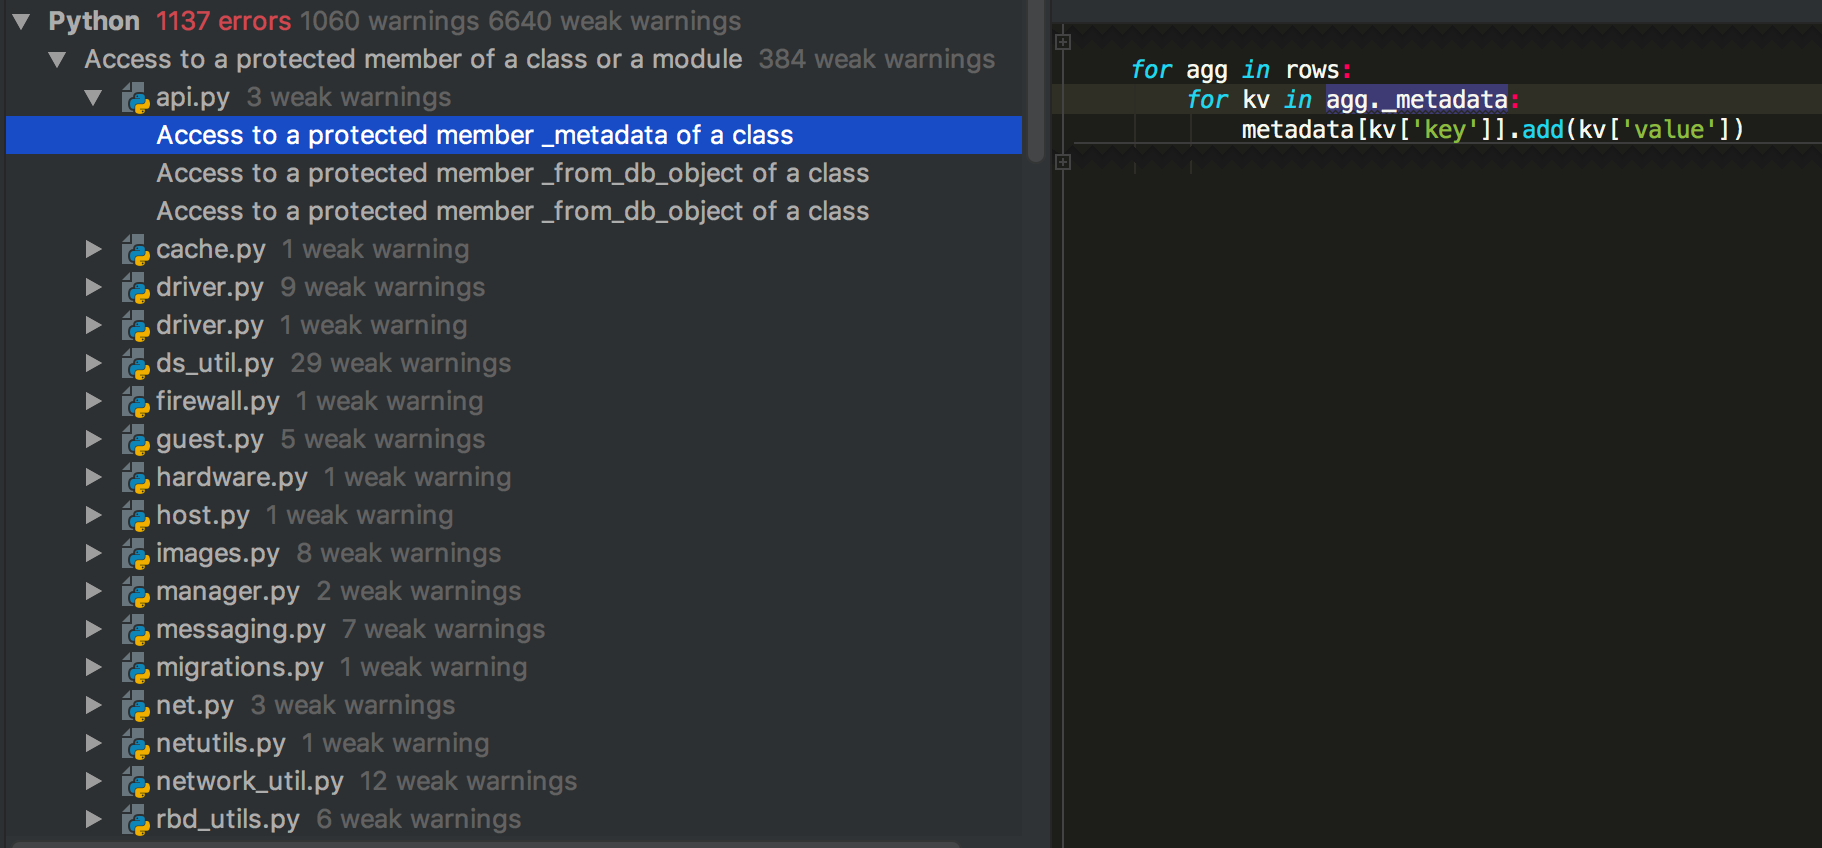Select the manager.py results entry
Image resolution: width=1822 pixels, height=848 pixels.
coord(228,591)
